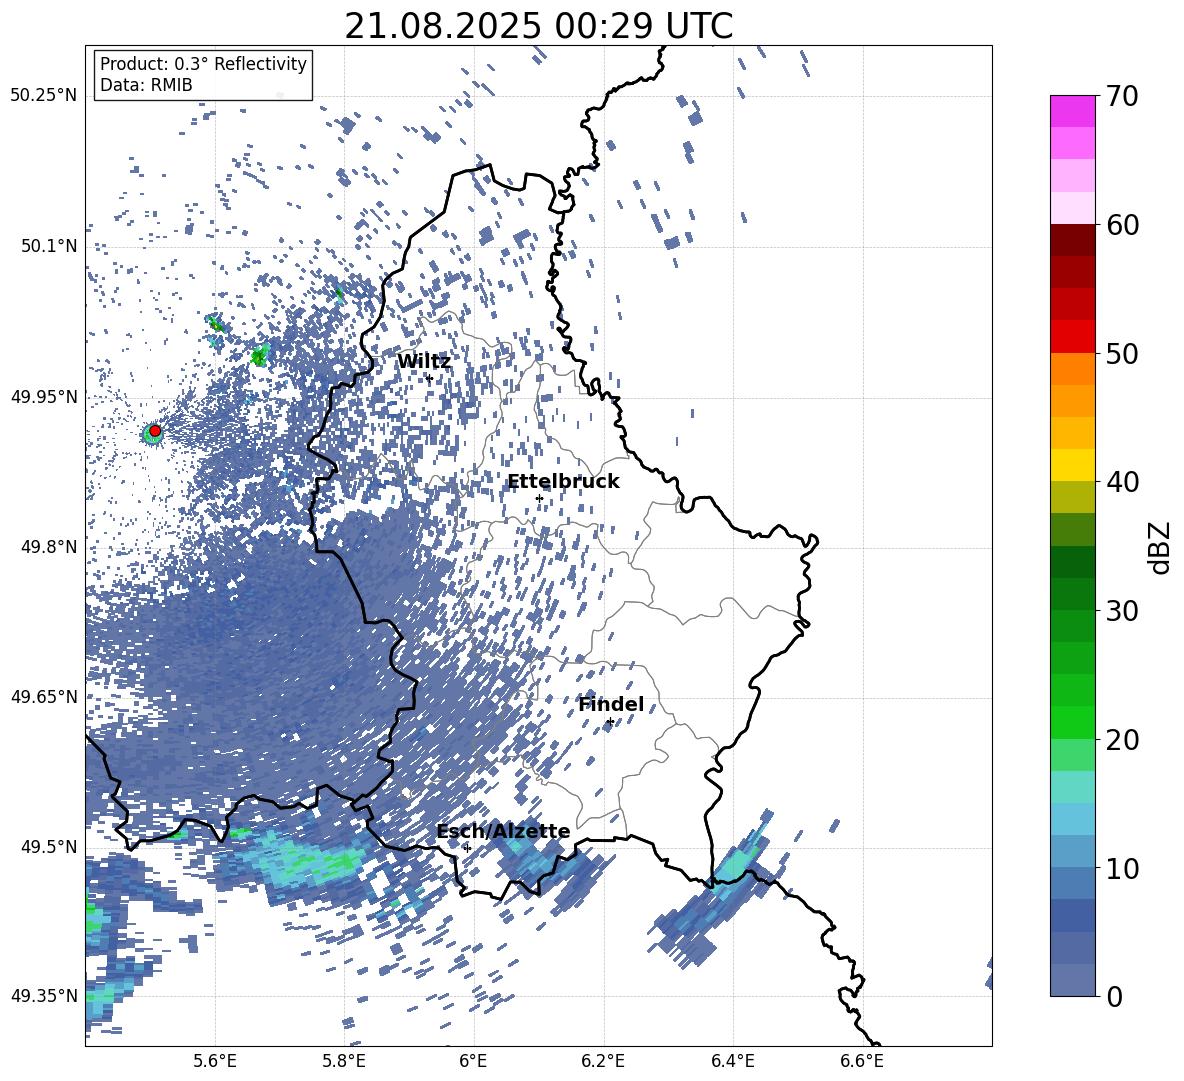This screenshot has width=1184, height=1081.
Task: Click the Findel city label
Action: click(x=611, y=704)
